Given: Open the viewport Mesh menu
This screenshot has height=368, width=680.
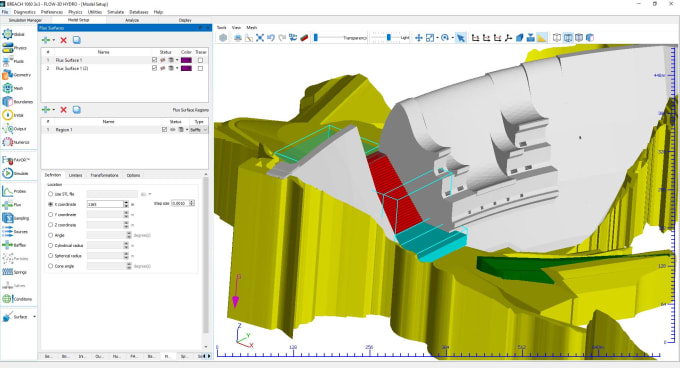Looking at the screenshot, I should click(x=252, y=27).
